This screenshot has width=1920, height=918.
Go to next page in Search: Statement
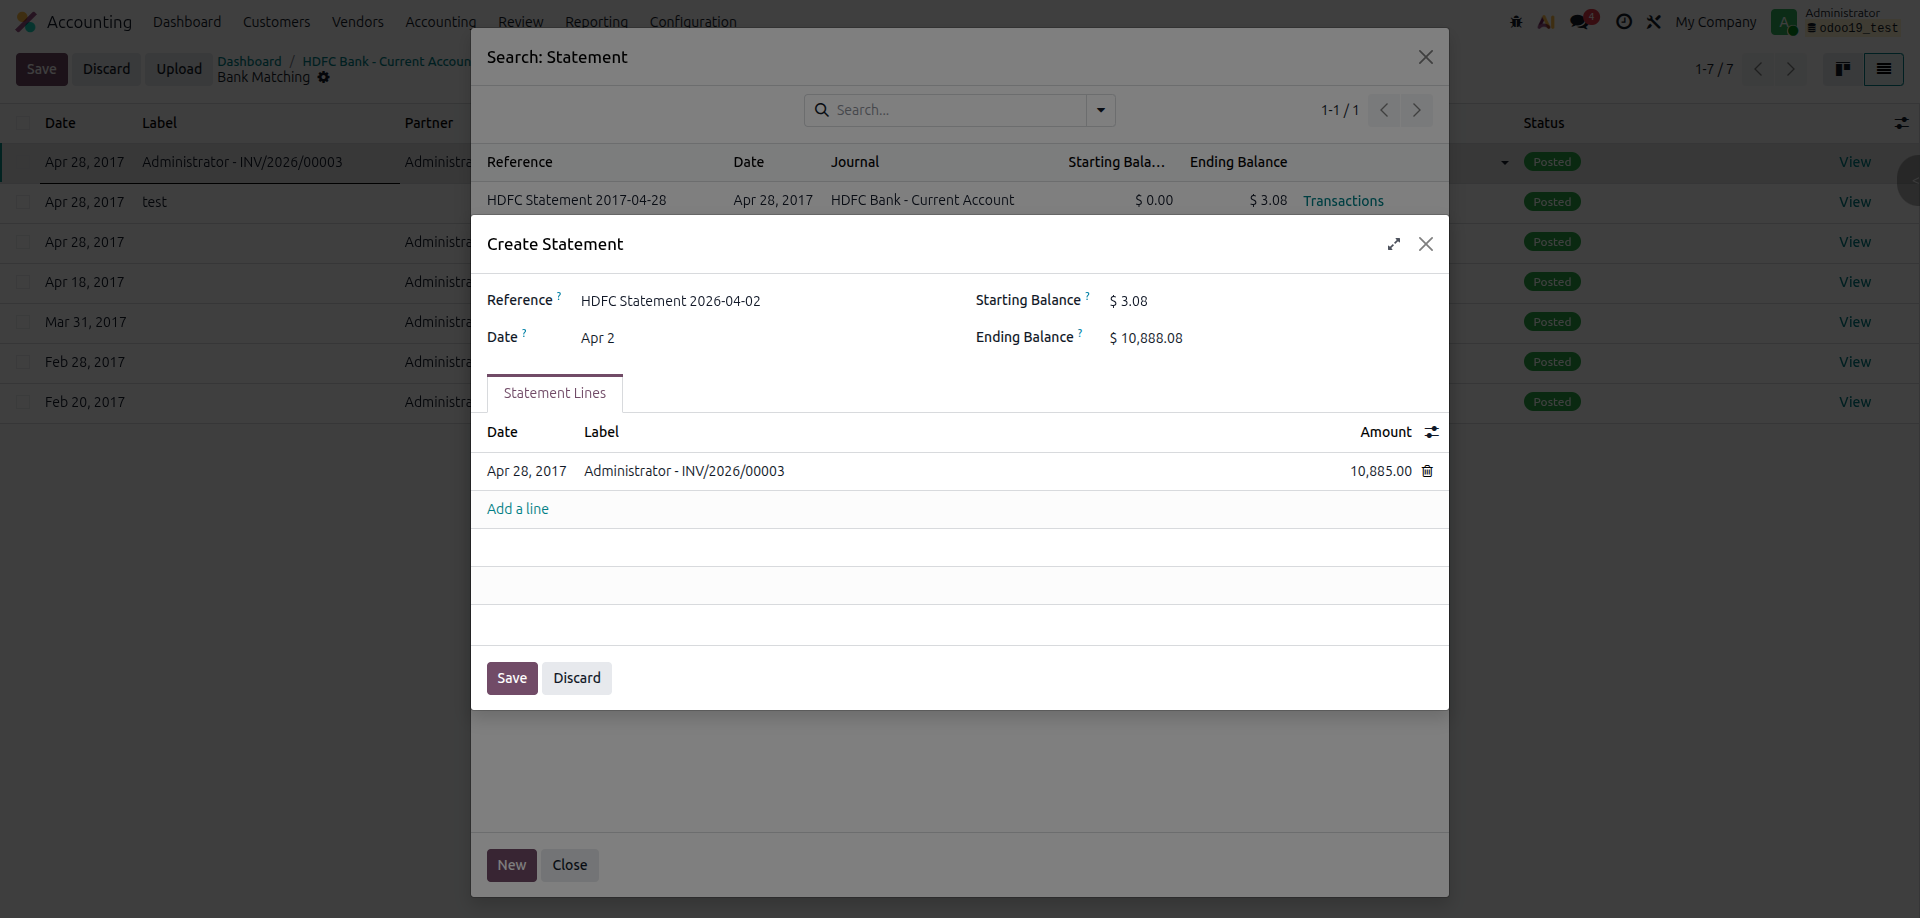pos(1416,110)
